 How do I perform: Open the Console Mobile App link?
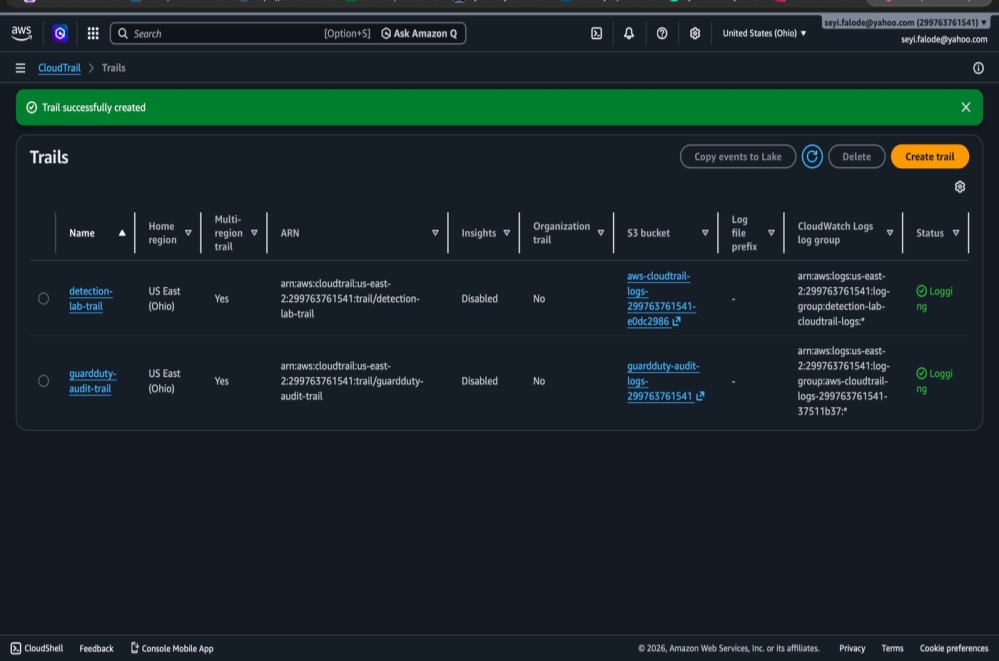[x=172, y=648]
